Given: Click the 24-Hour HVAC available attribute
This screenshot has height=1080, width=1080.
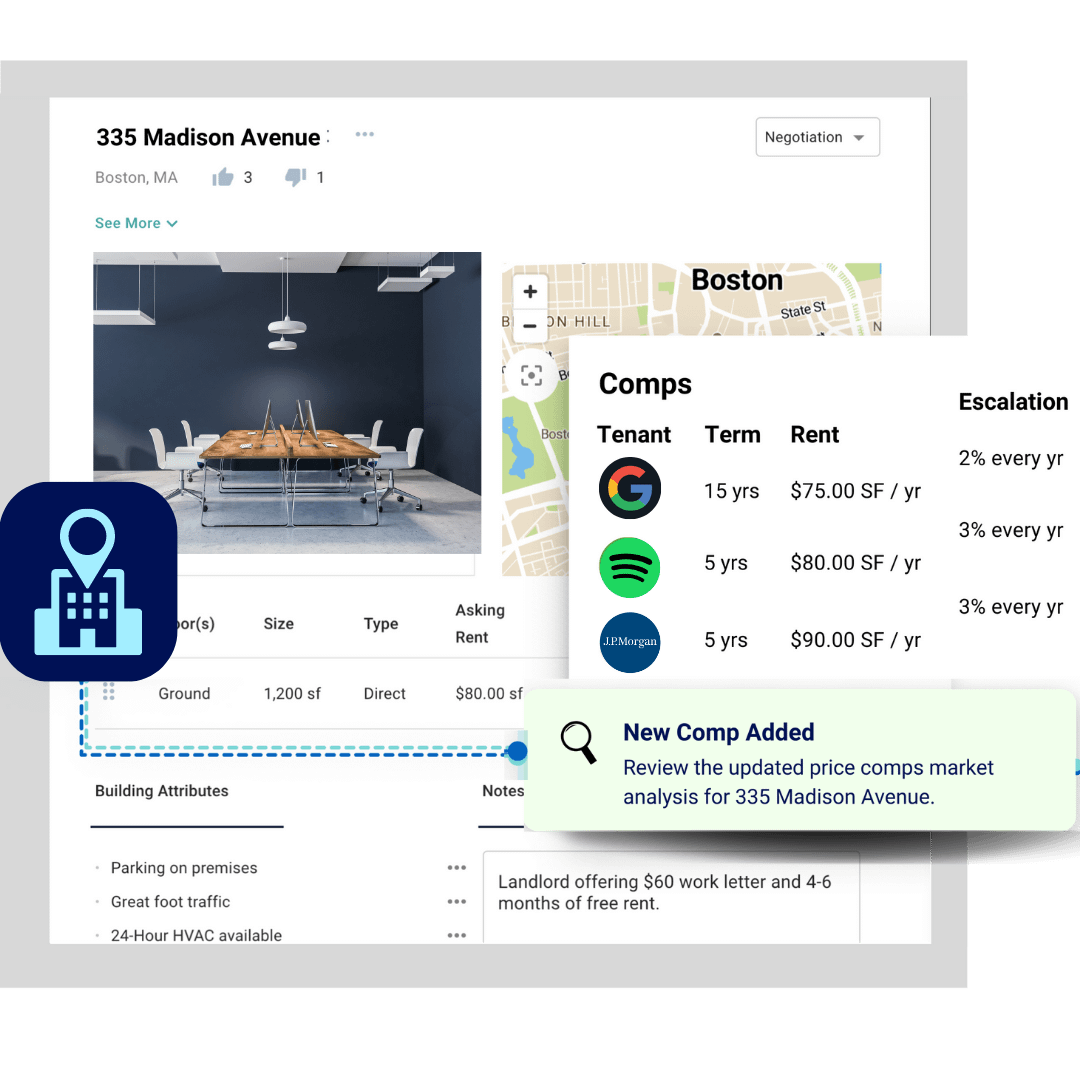Looking at the screenshot, I should (x=196, y=935).
